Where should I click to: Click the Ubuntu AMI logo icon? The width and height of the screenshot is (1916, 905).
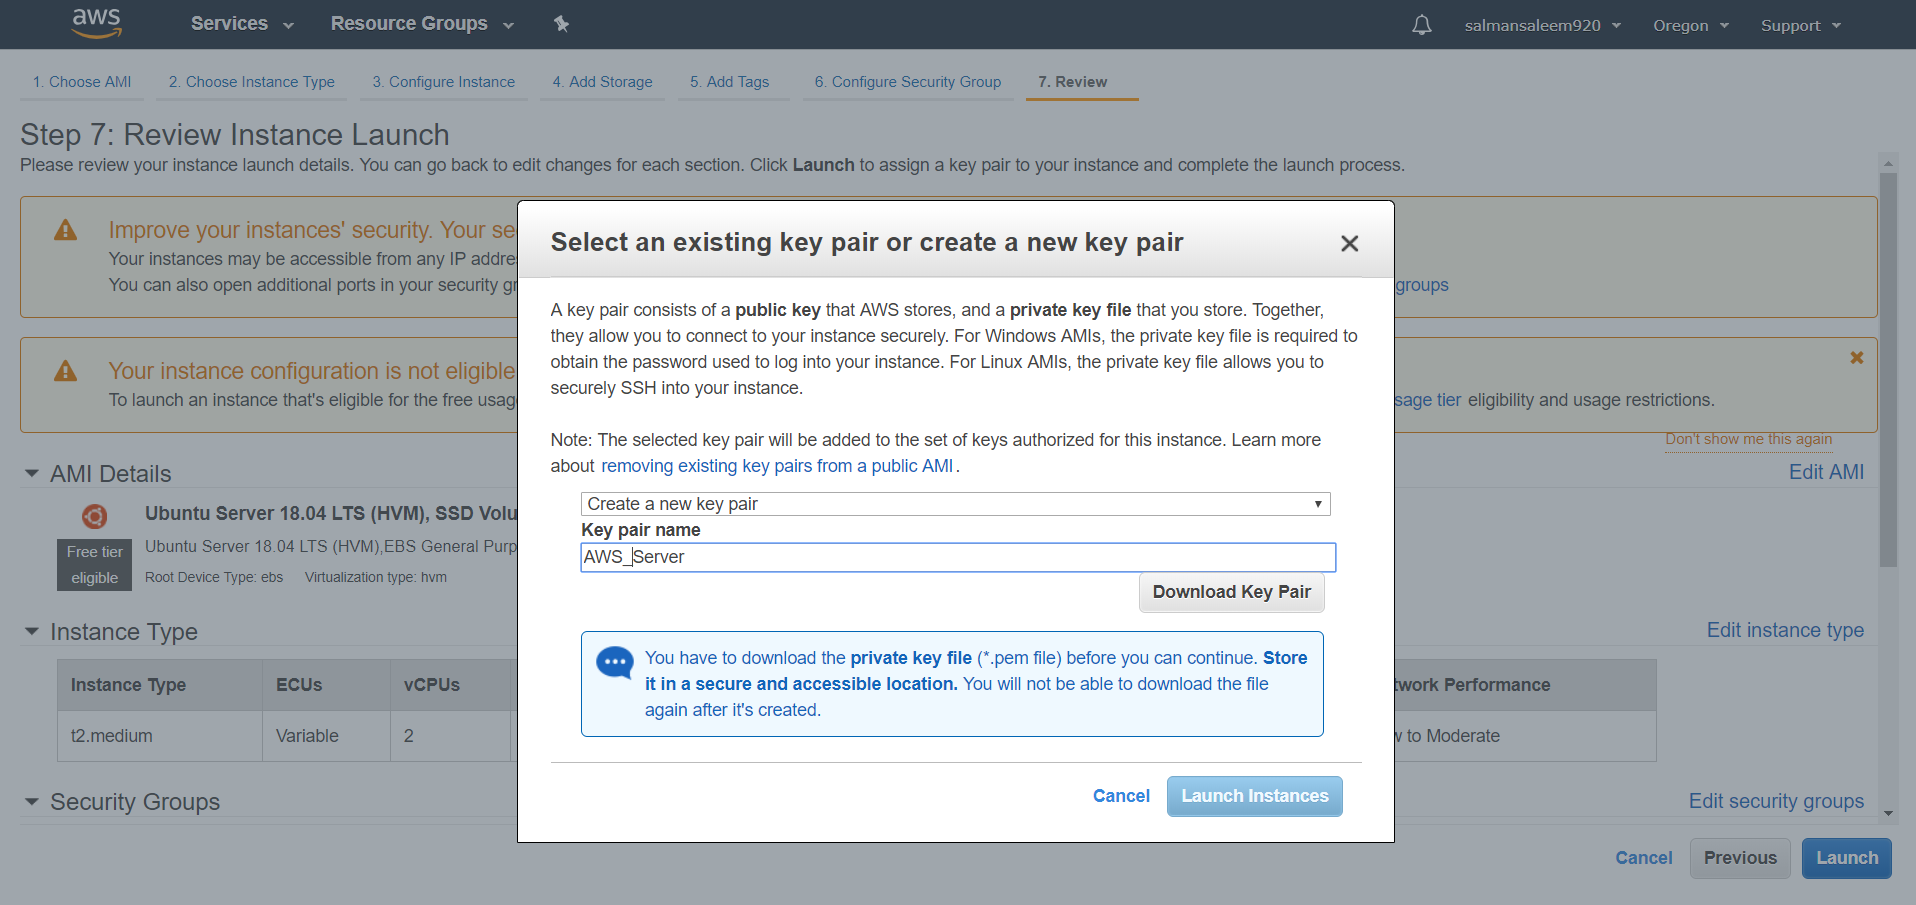[x=95, y=516]
